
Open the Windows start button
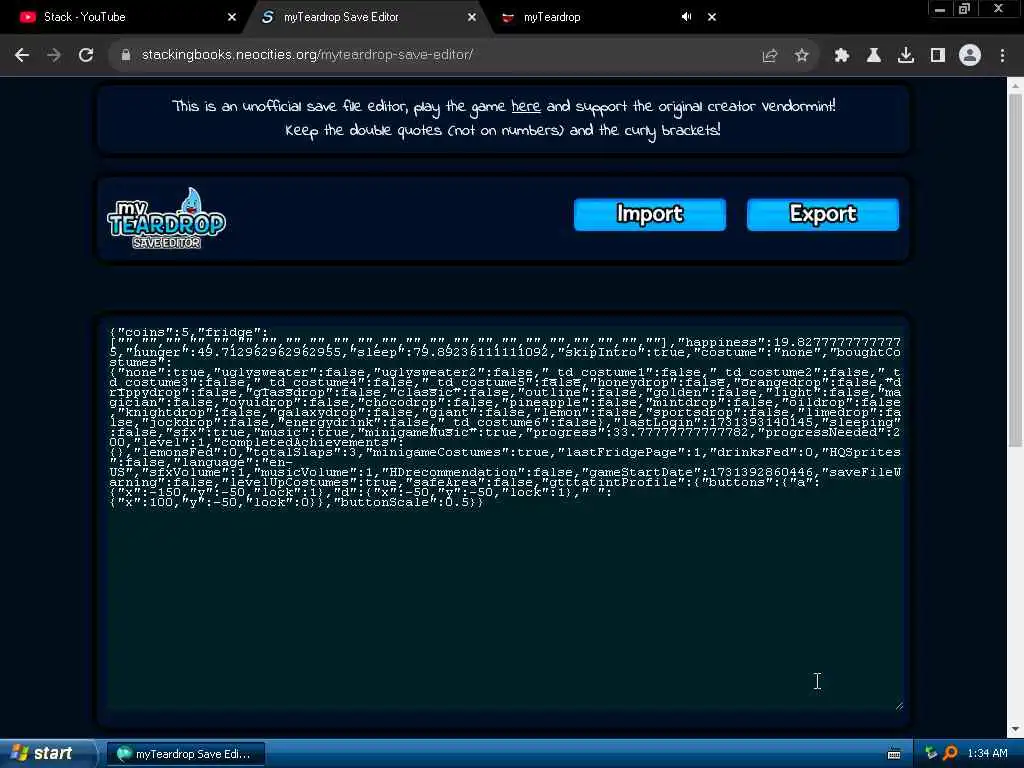pos(46,754)
